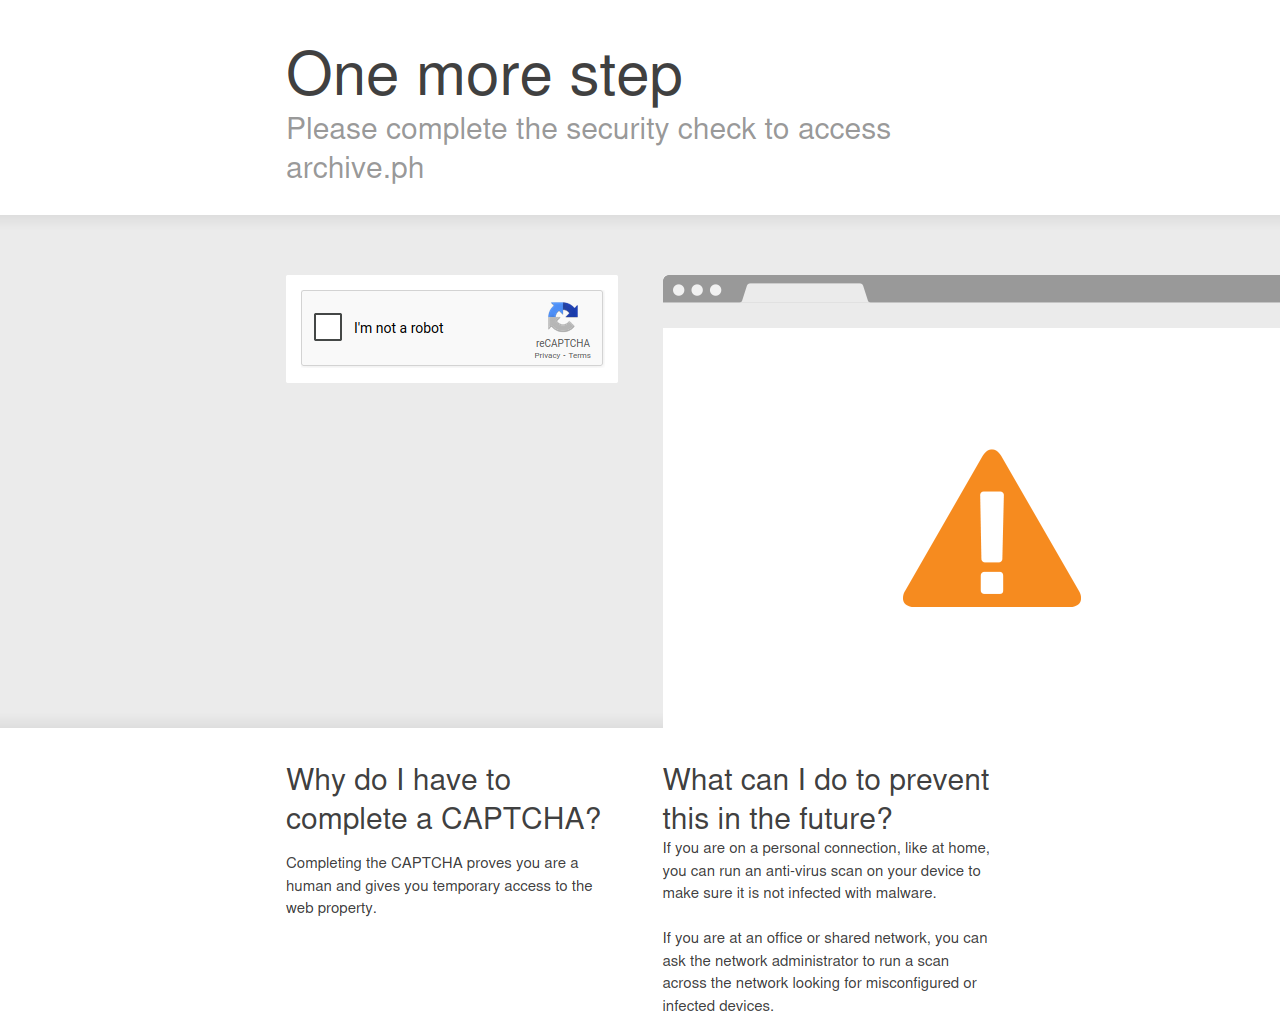Click the middle white dot in browser illustration

coord(697,290)
